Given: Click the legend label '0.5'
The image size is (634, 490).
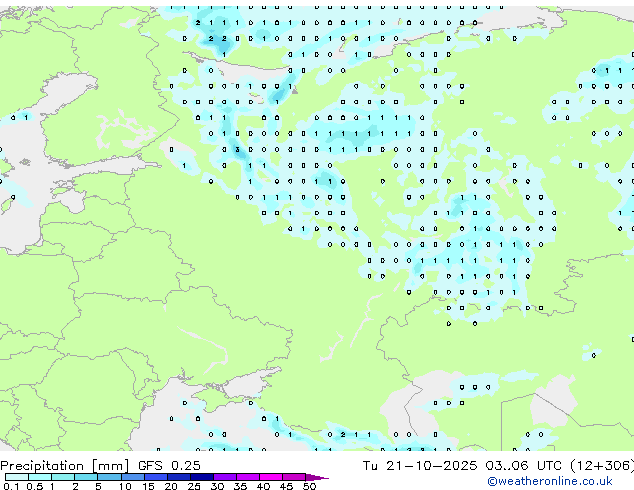Looking at the screenshot, I should point(34,486).
